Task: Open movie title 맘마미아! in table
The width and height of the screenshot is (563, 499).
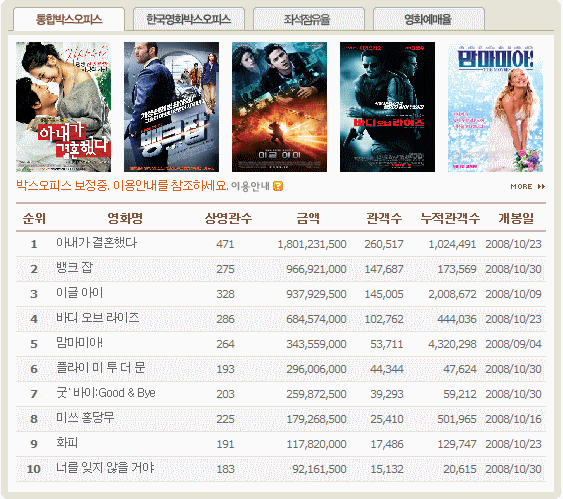Action: coord(79,343)
